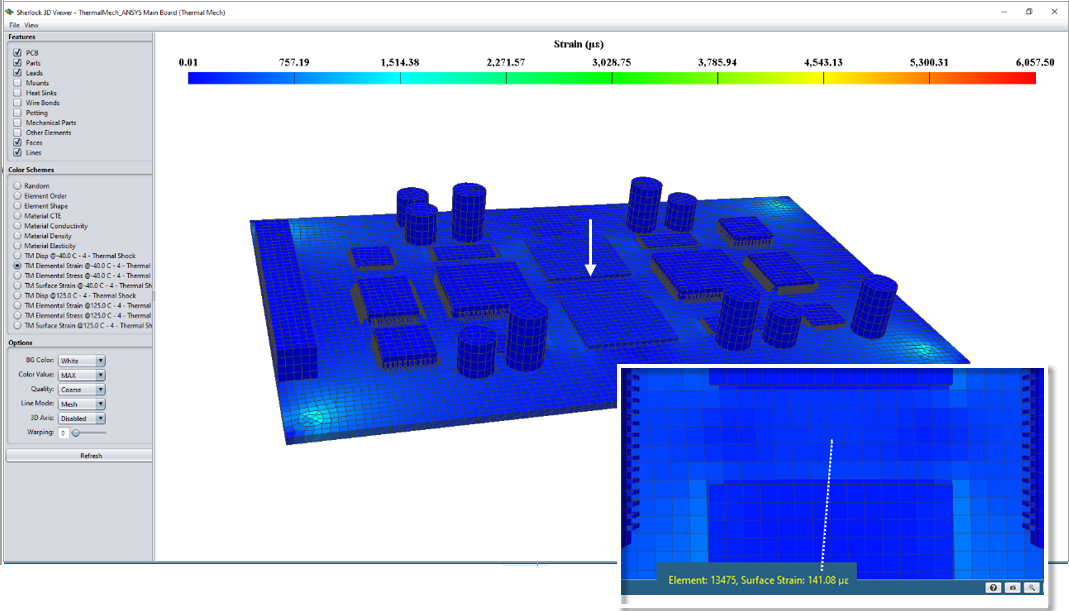Toggle the Faces checkbox
The image size is (1069, 611).
coord(17,143)
